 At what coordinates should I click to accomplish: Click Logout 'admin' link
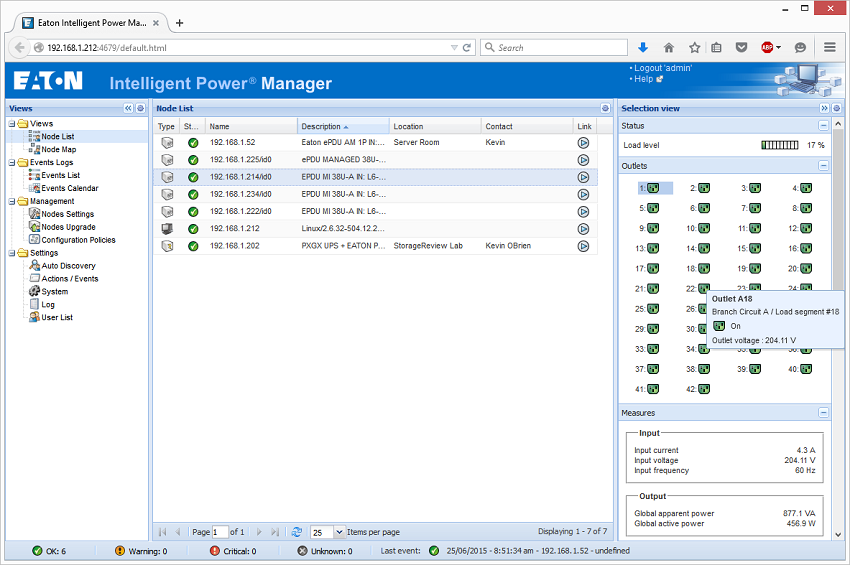coord(663,68)
